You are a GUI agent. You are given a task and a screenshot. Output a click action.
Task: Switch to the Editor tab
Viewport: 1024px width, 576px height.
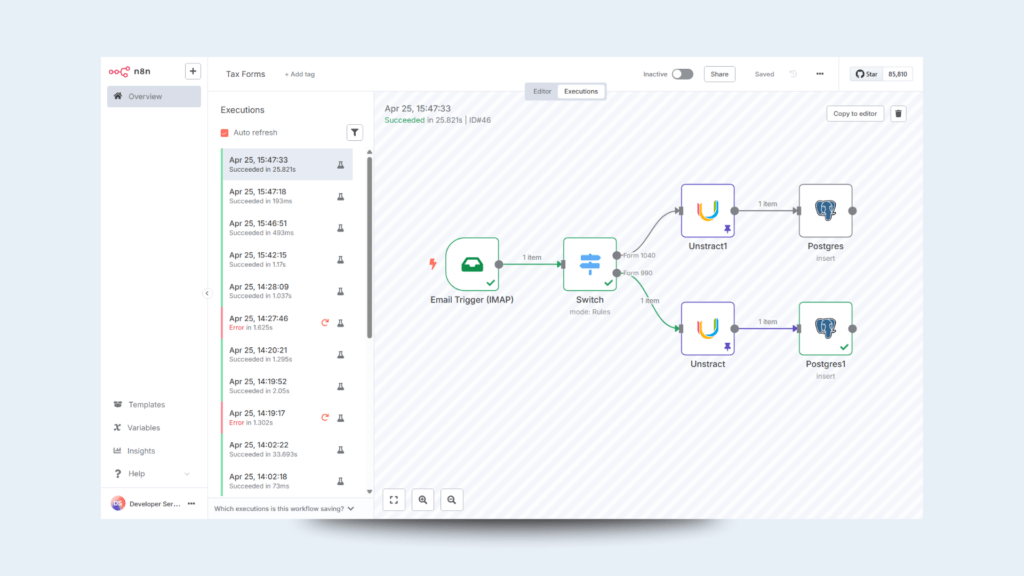[x=542, y=91]
